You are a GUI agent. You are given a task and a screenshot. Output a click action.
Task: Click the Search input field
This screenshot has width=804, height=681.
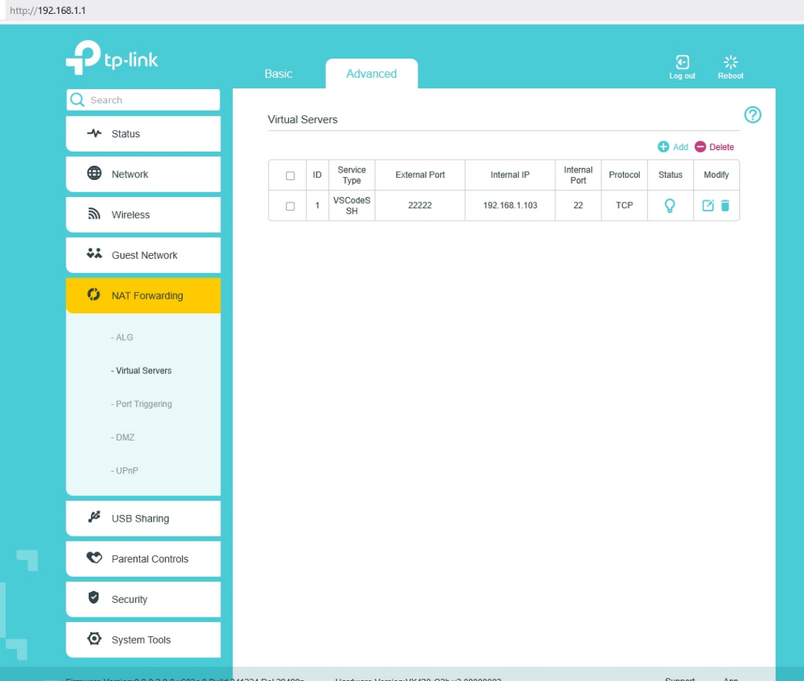pos(150,100)
